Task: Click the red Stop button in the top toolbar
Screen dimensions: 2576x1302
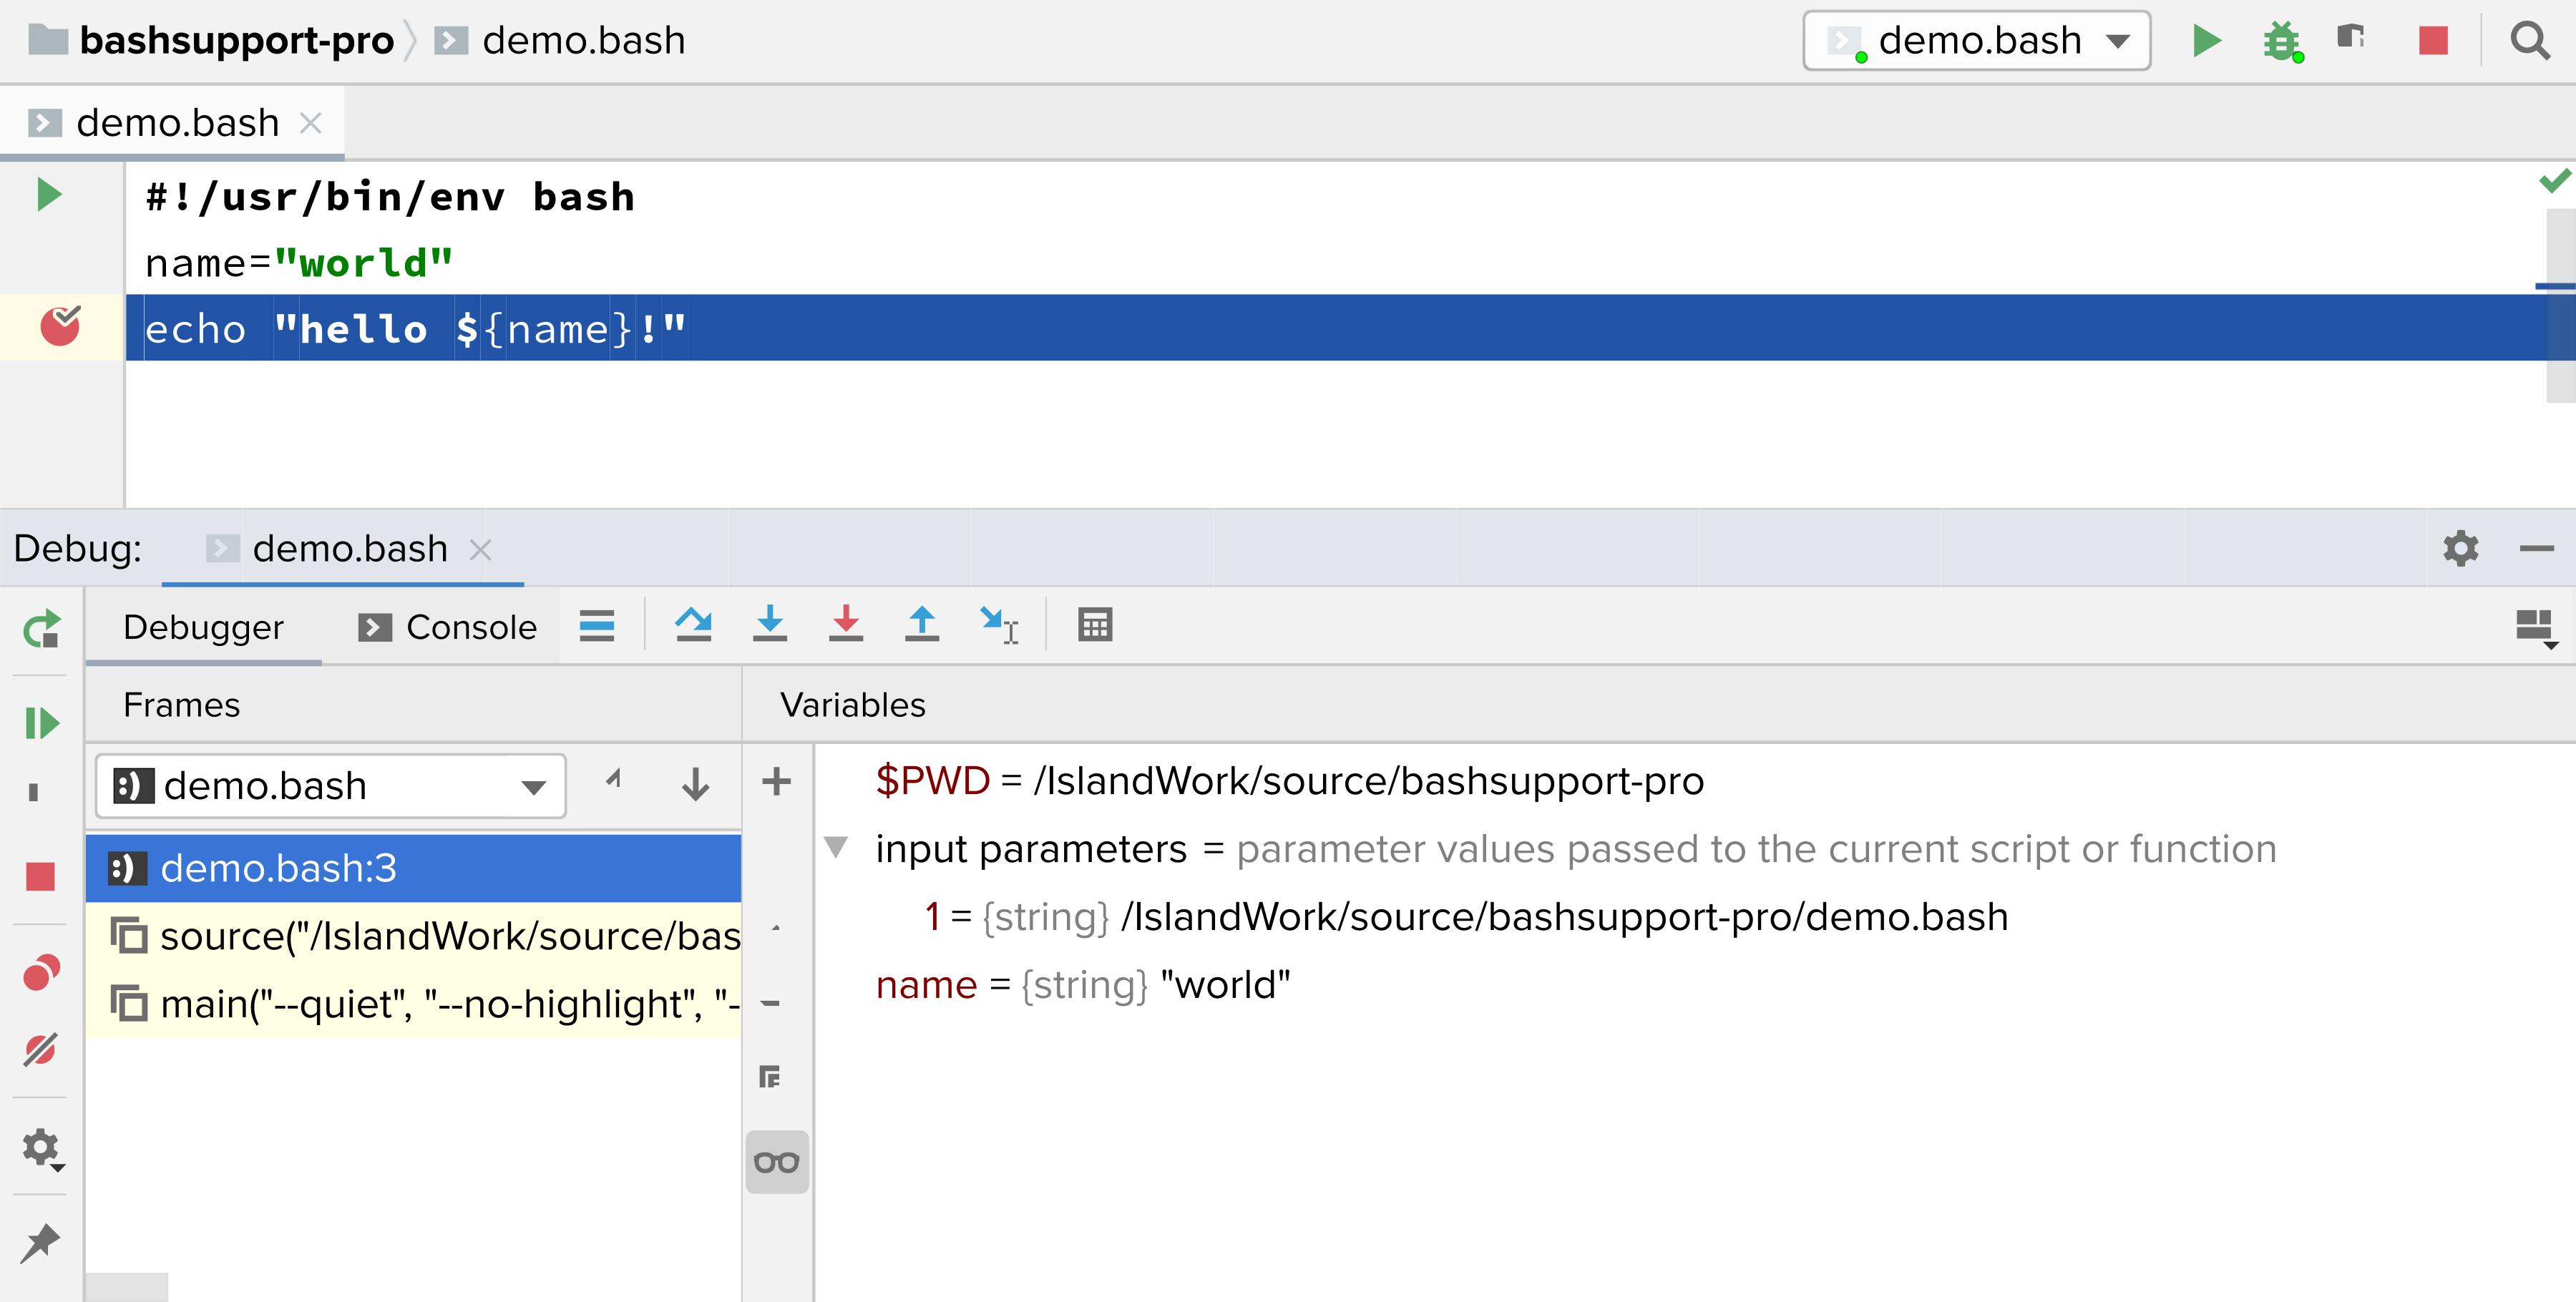Action: (x=2432, y=41)
